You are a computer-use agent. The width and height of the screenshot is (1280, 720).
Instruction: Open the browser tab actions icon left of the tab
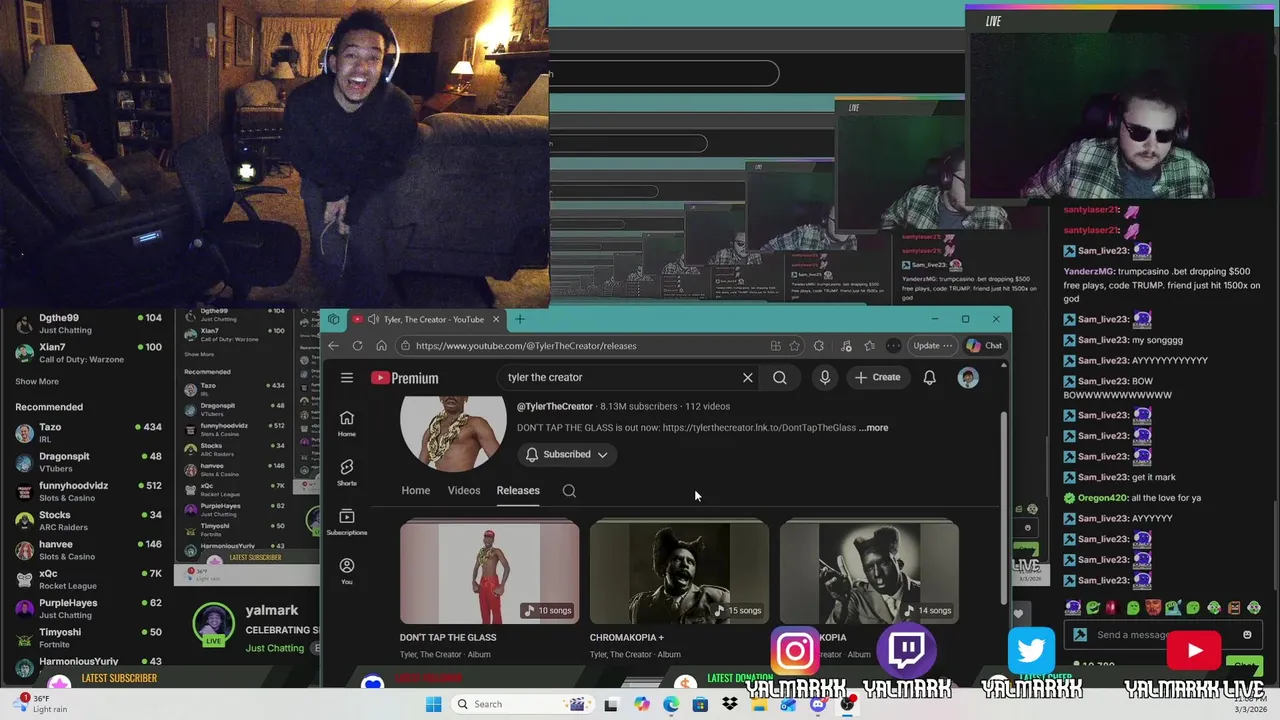click(x=333, y=319)
